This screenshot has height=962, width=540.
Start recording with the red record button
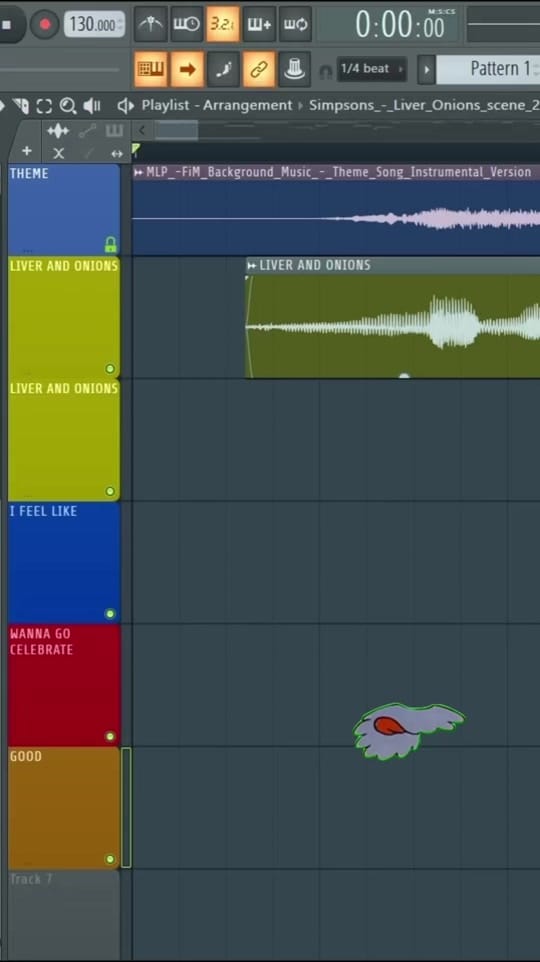pyautogui.click(x=45, y=25)
